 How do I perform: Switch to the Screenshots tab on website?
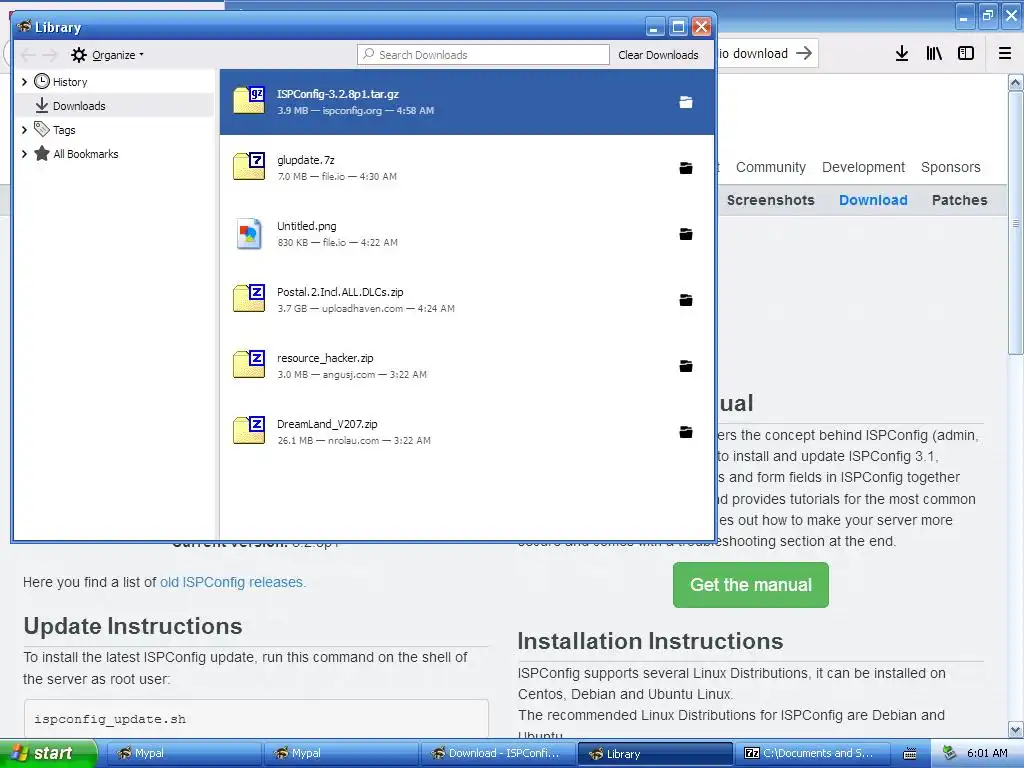pyautogui.click(x=771, y=200)
